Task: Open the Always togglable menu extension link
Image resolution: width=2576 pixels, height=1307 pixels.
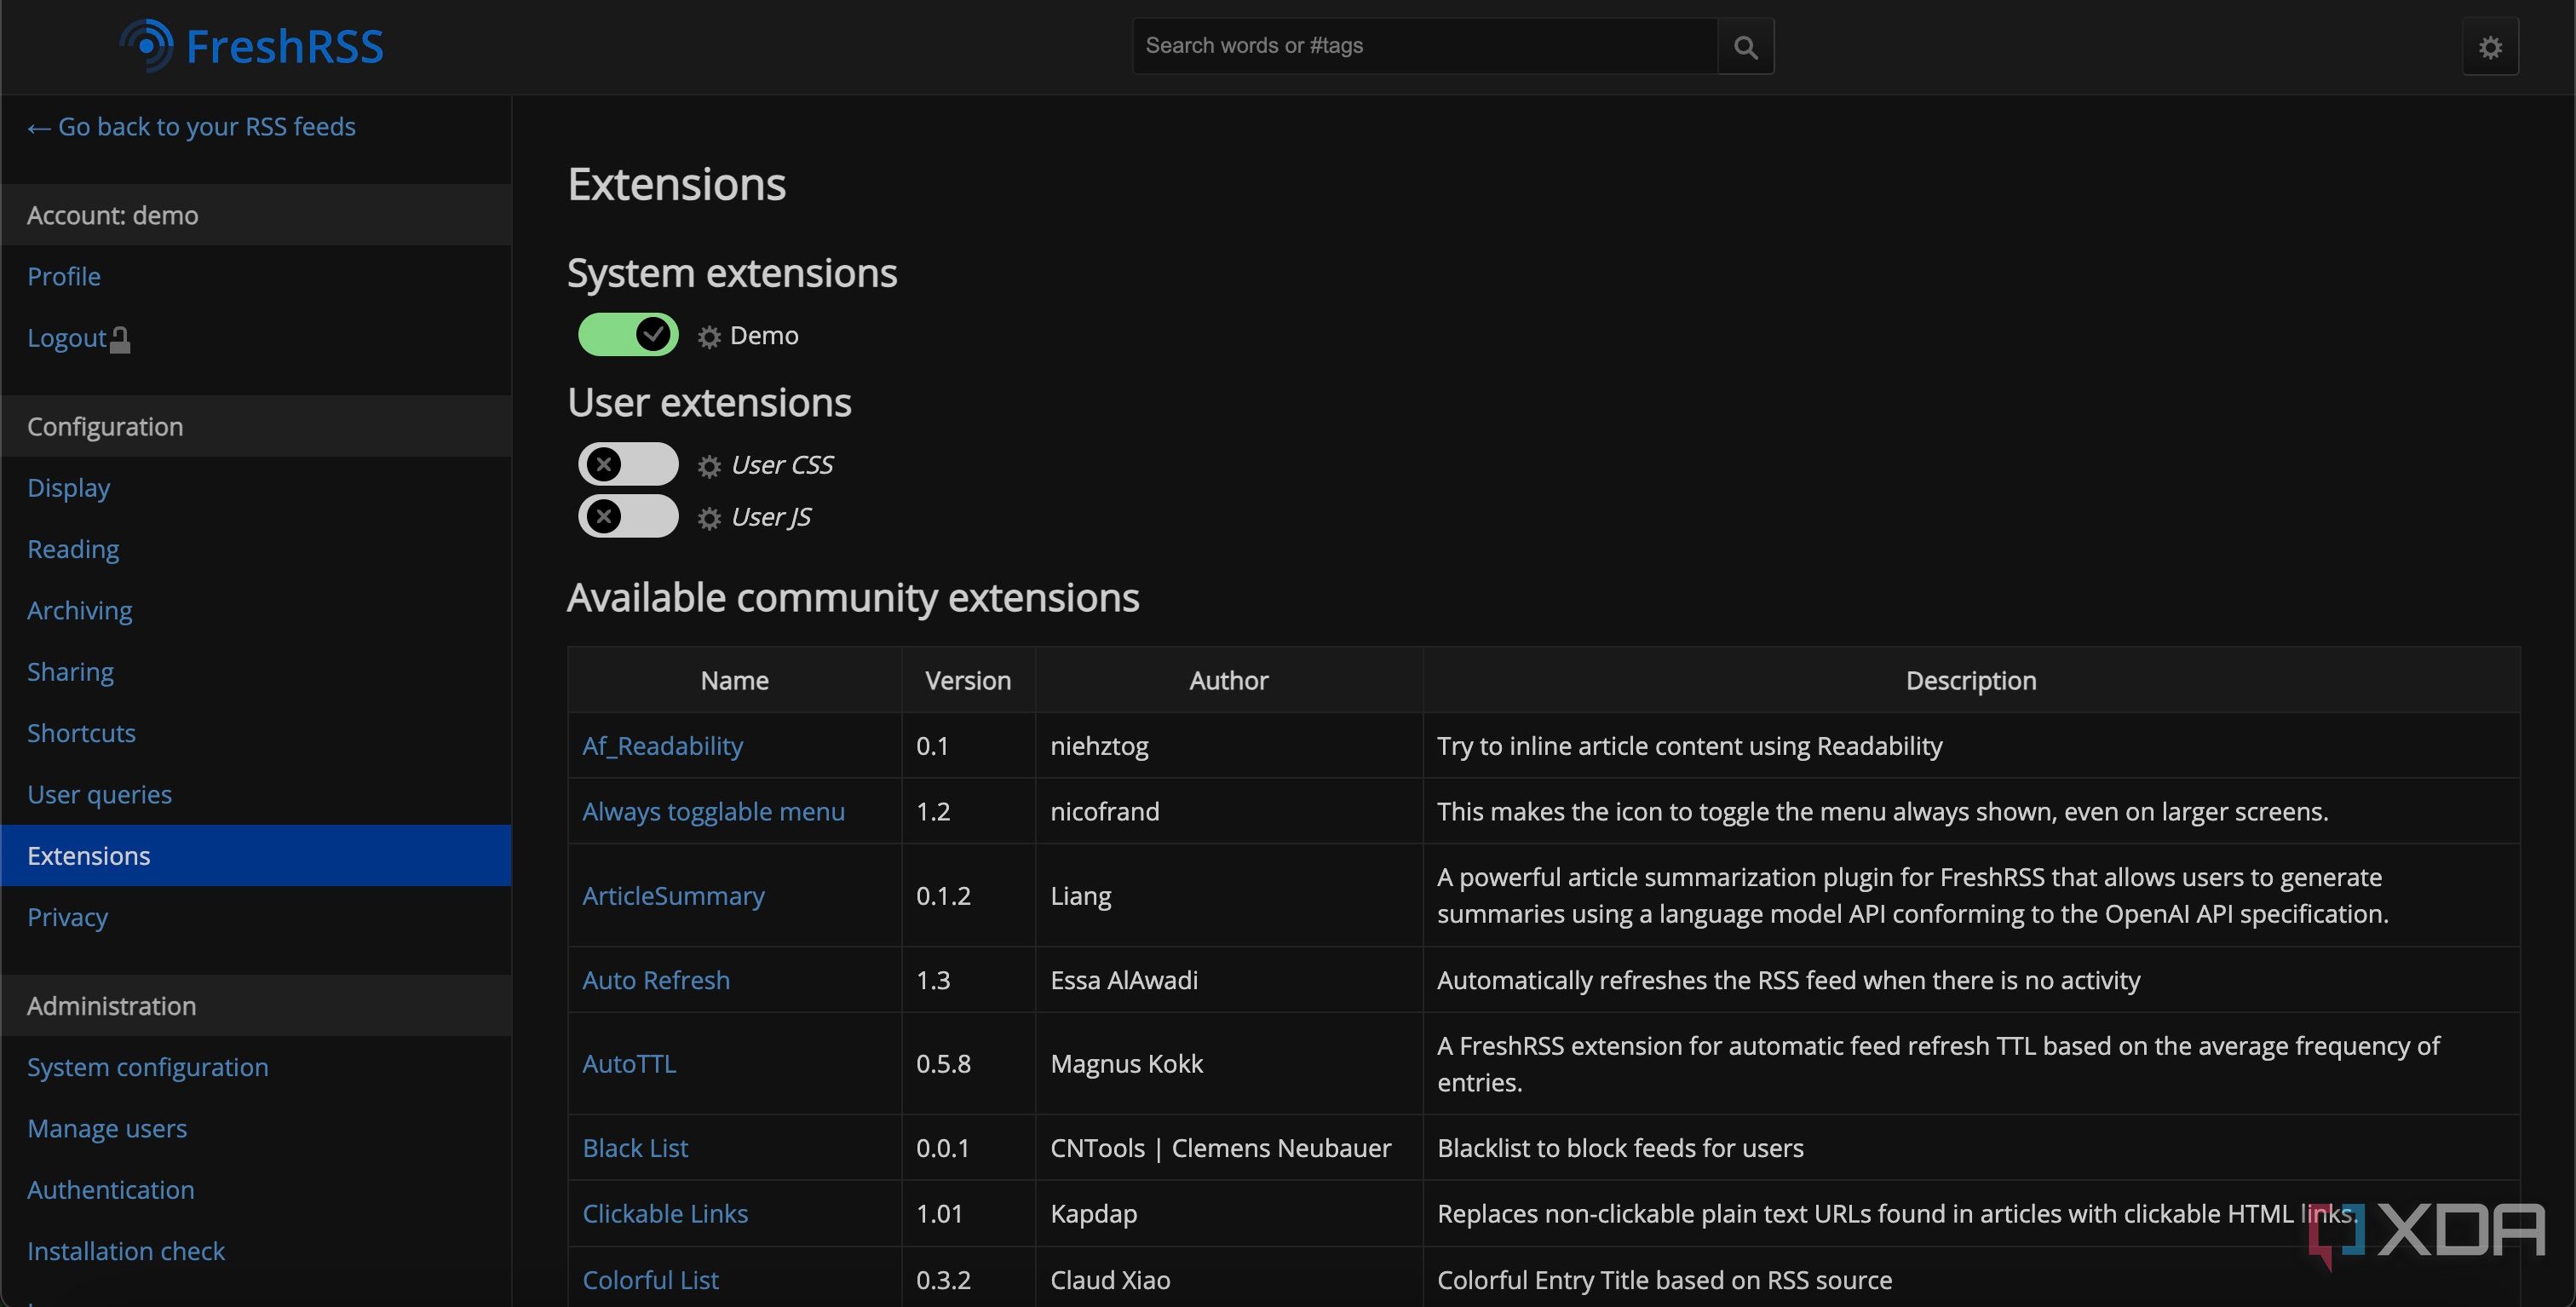Action: tap(713, 812)
